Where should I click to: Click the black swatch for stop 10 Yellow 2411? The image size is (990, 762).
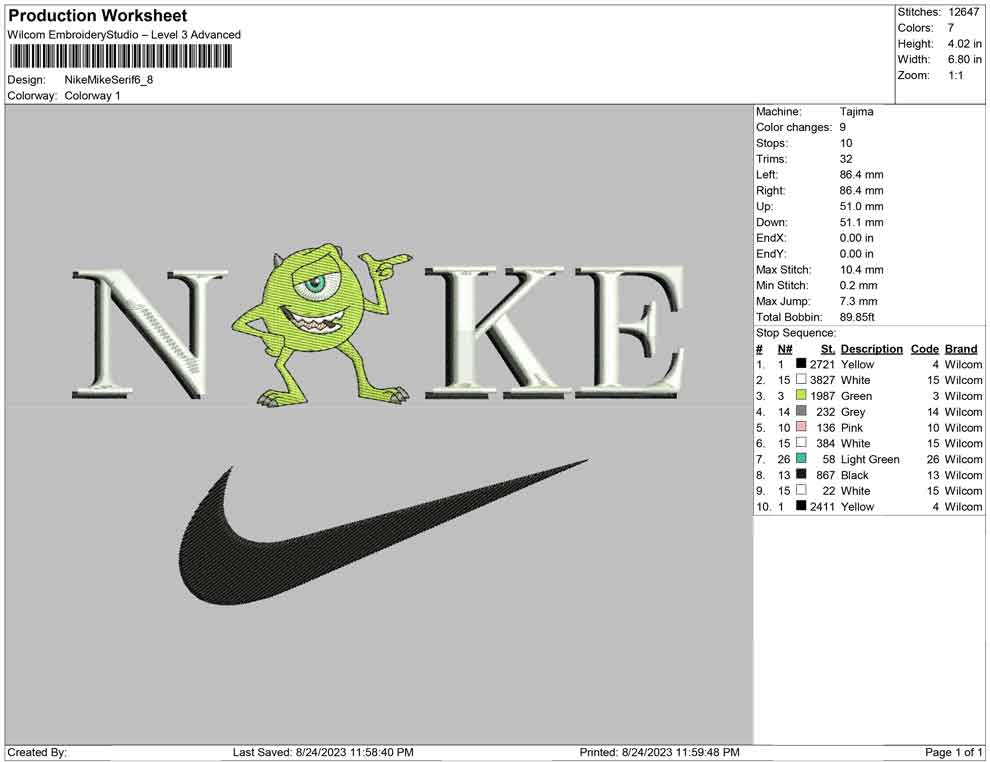[x=801, y=506]
